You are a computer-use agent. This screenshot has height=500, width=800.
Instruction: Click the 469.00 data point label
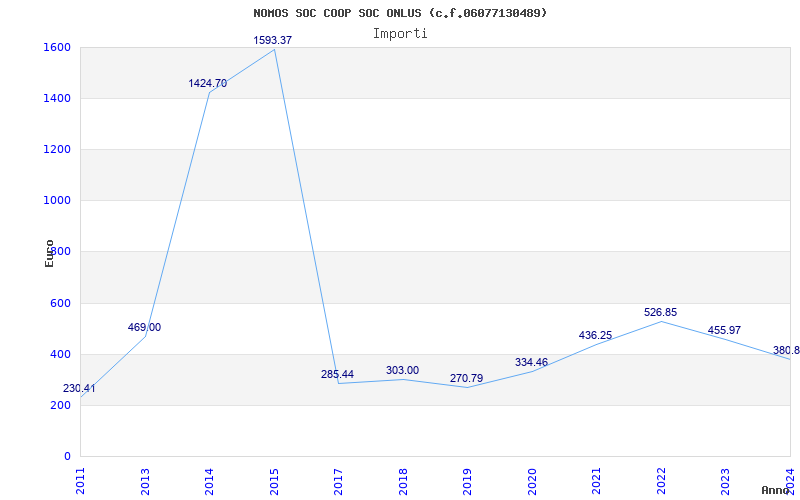[144, 328]
